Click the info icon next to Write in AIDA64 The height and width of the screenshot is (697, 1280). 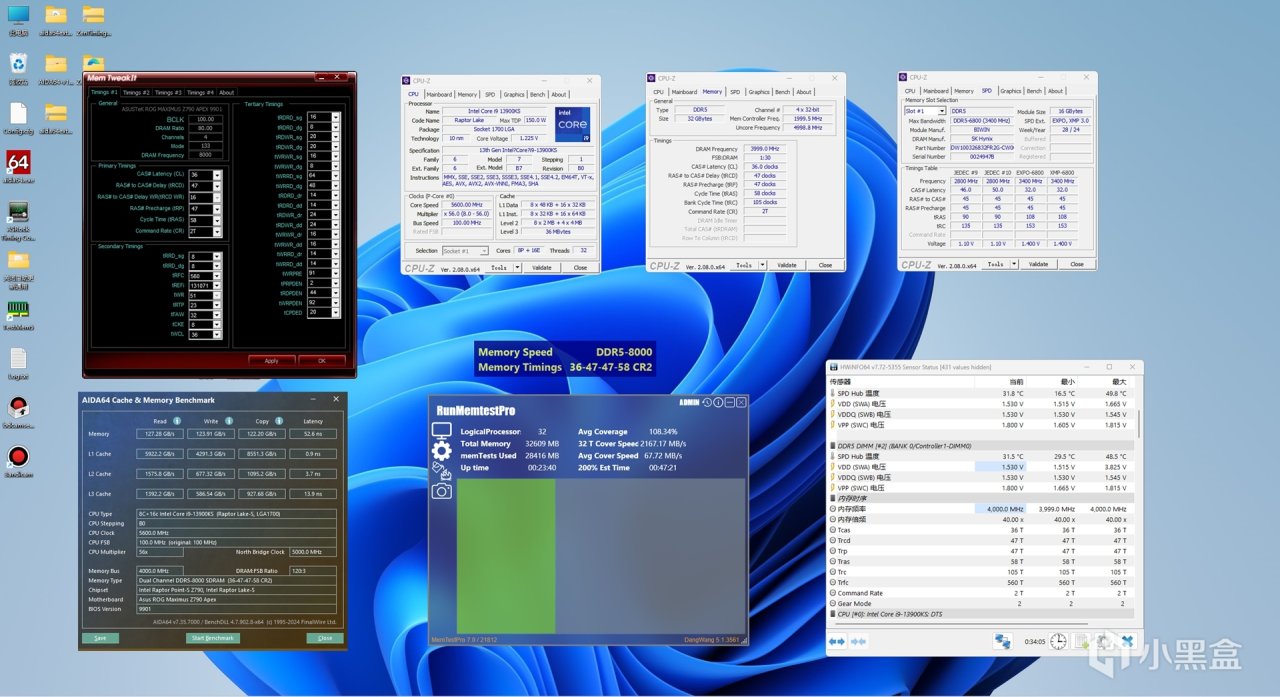click(229, 420)
